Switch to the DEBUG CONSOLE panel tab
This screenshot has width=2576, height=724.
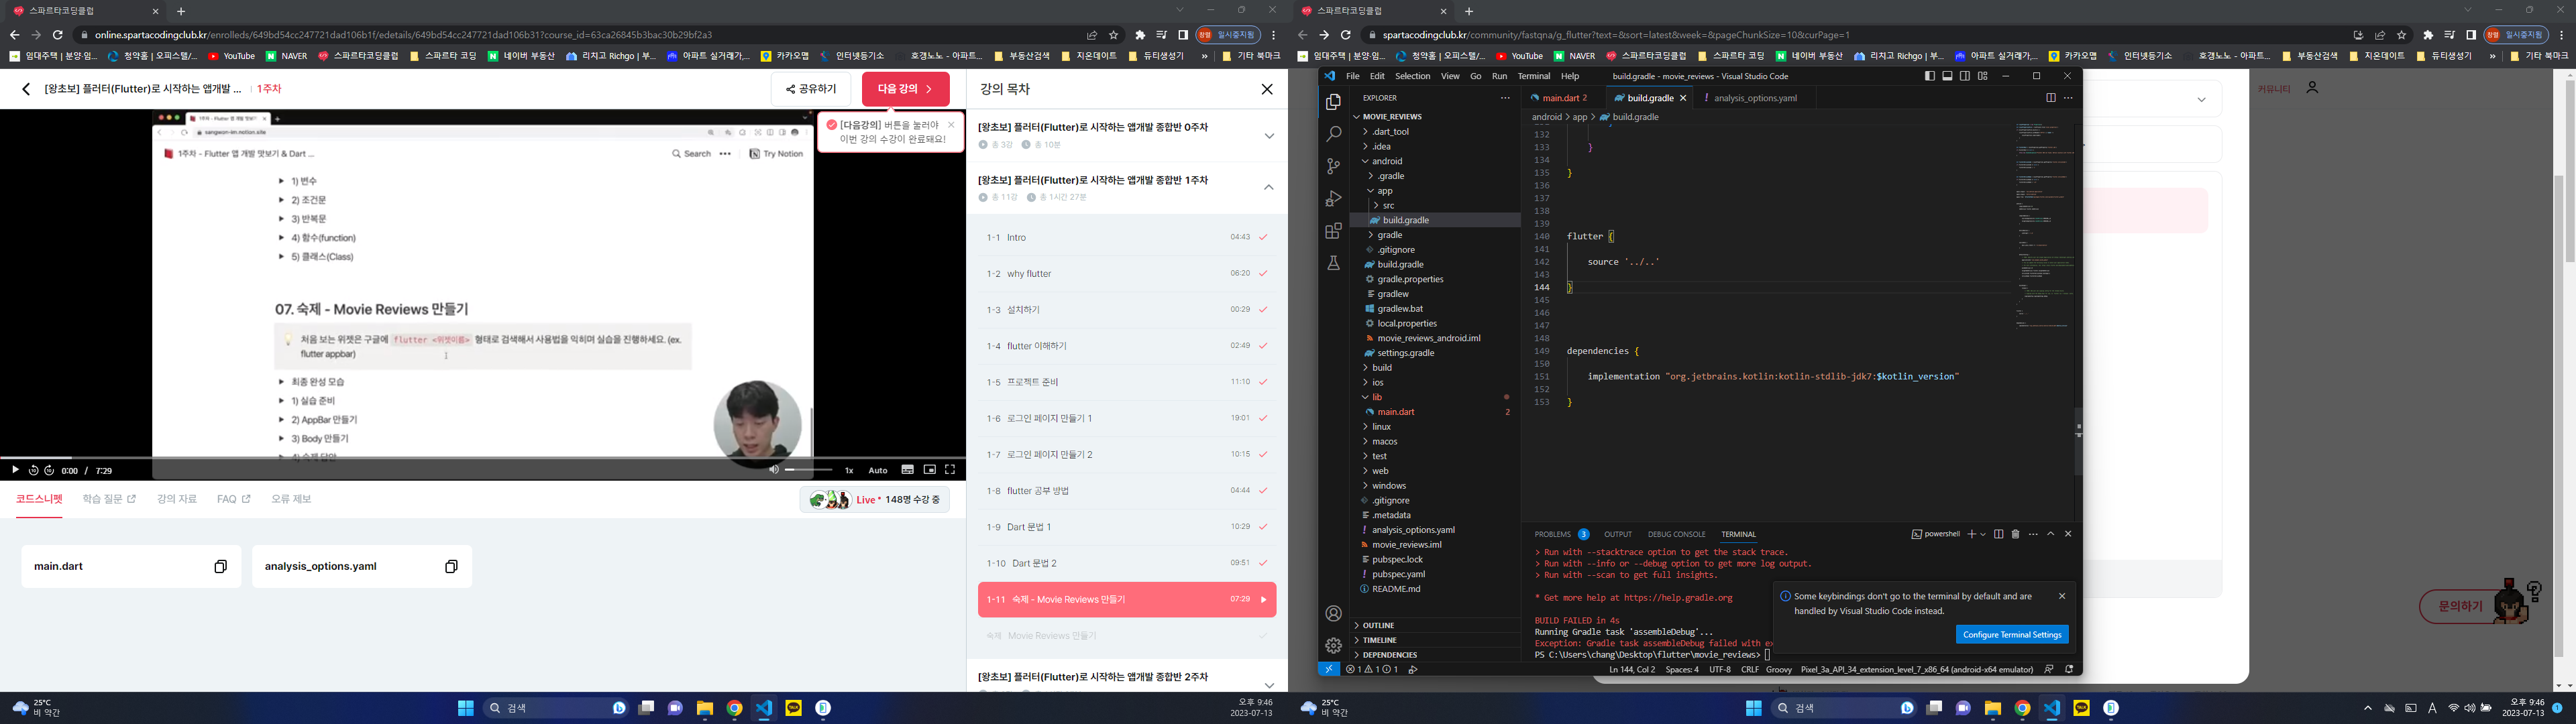click(x=1676, y=534)
